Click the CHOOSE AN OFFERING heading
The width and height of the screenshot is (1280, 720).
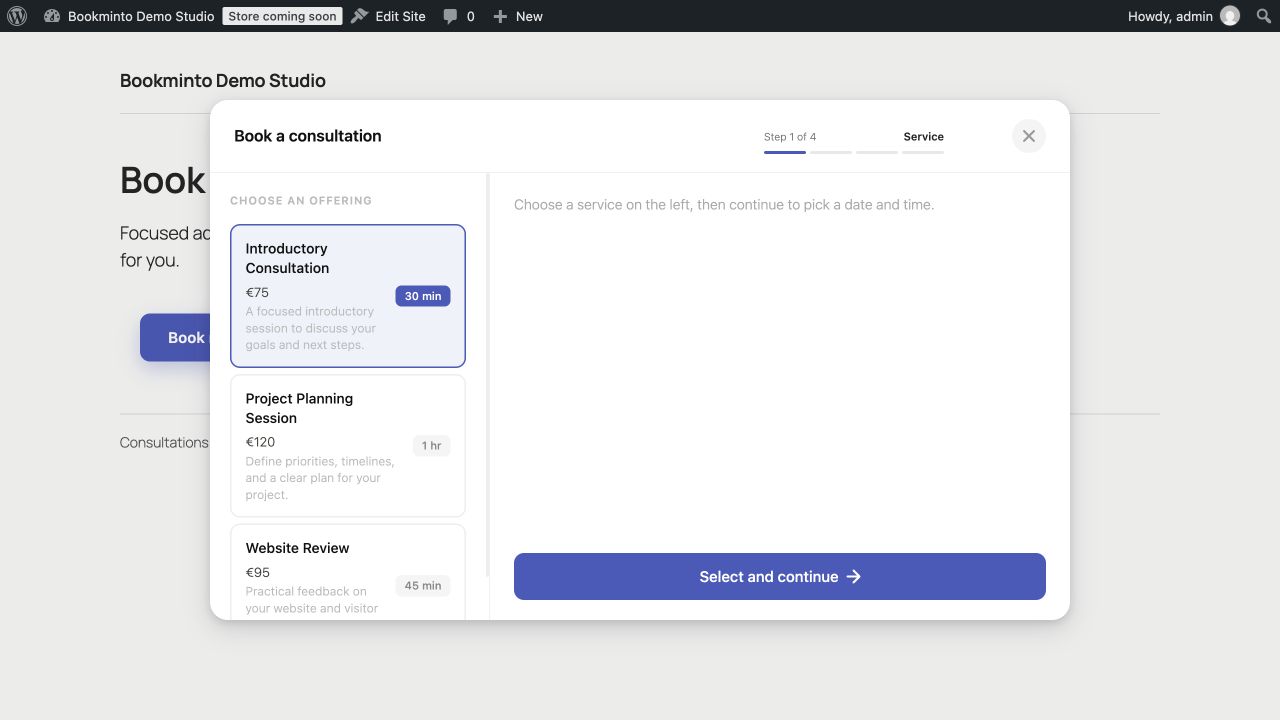pos(301,201)
